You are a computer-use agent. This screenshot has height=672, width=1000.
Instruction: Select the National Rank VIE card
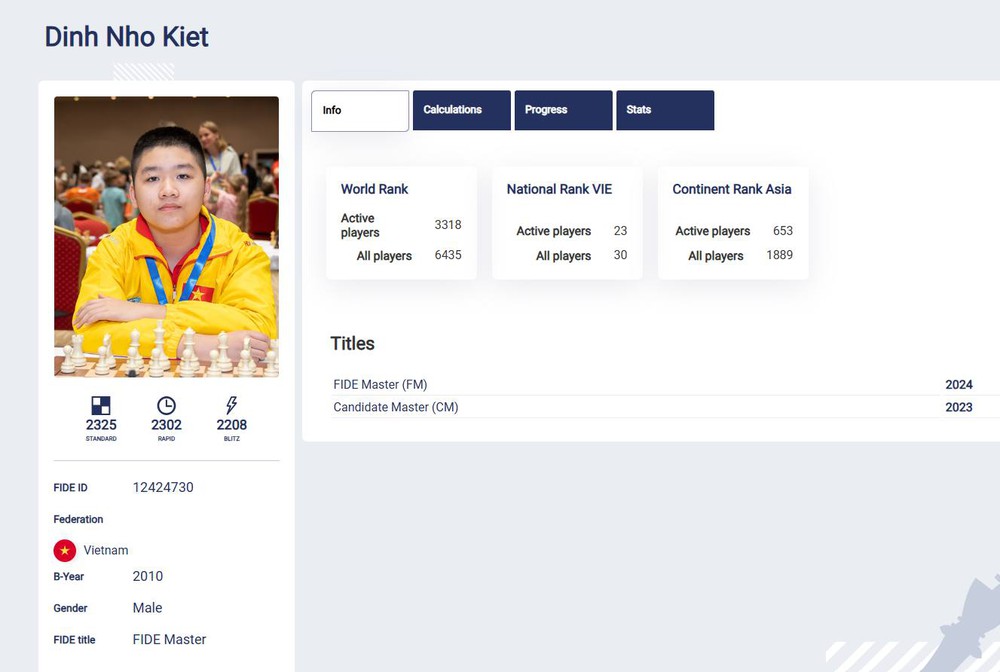567,223
